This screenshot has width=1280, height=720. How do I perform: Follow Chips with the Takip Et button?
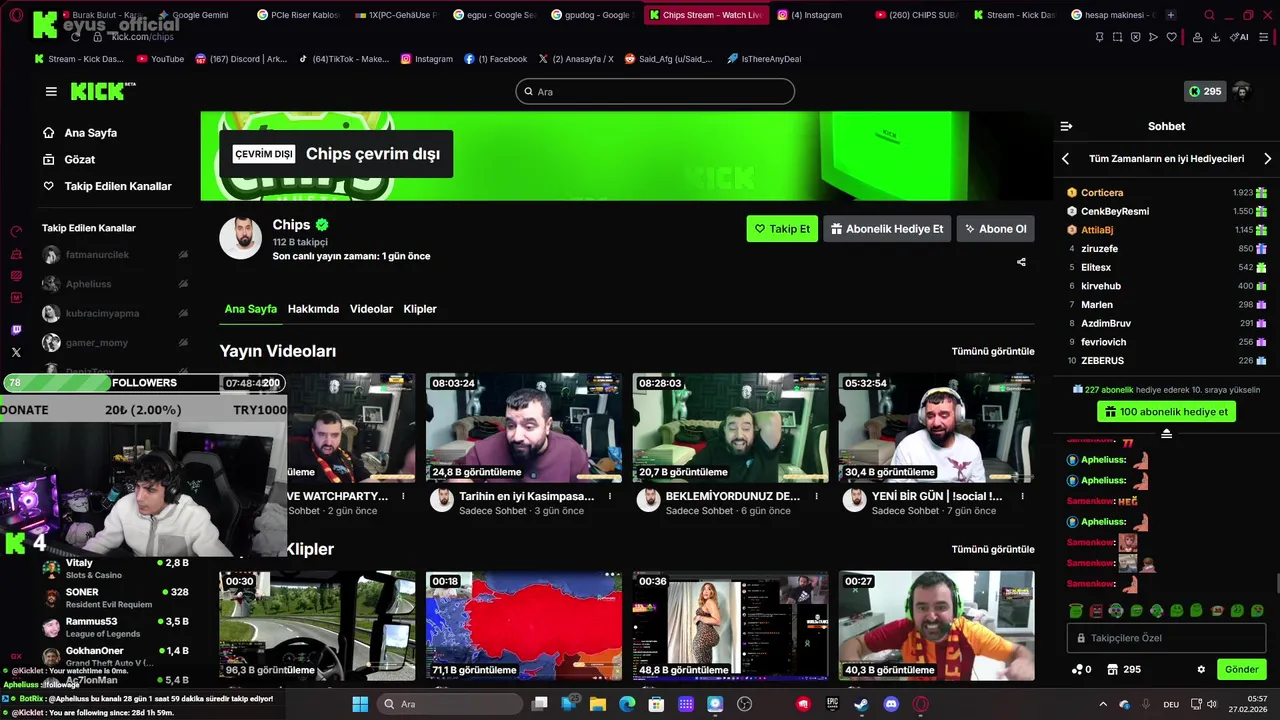click(x=782, y=229)
